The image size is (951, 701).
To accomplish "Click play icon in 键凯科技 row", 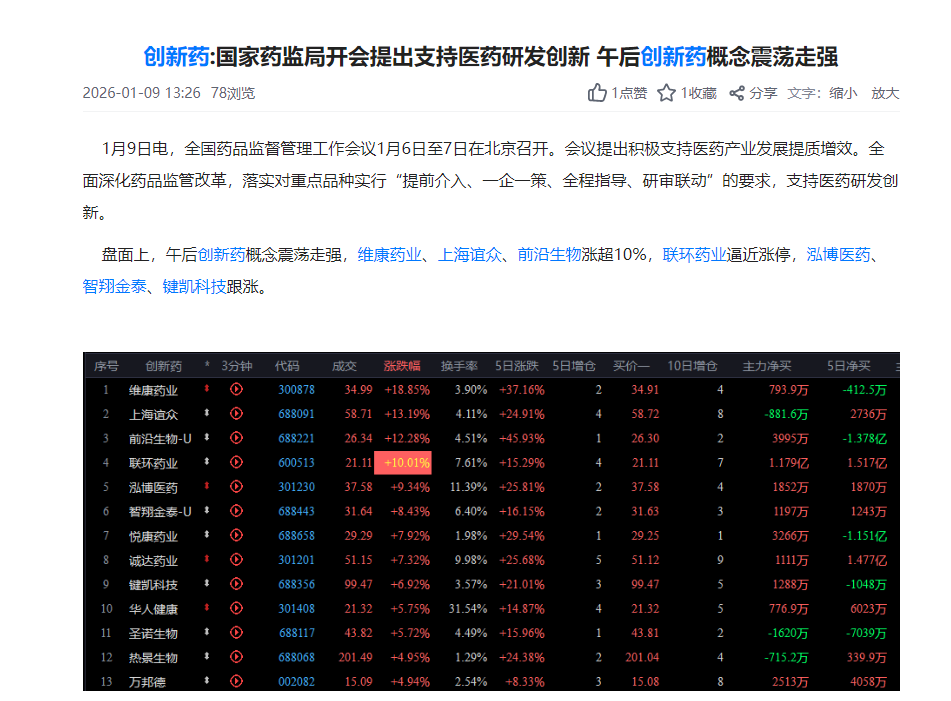I will tap(237, 584).
